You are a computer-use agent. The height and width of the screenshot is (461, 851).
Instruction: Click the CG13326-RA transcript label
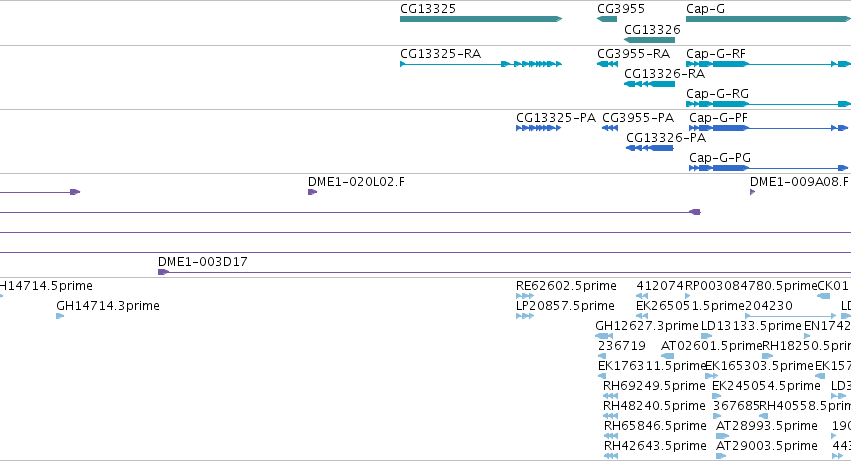(x=664, y=74)
